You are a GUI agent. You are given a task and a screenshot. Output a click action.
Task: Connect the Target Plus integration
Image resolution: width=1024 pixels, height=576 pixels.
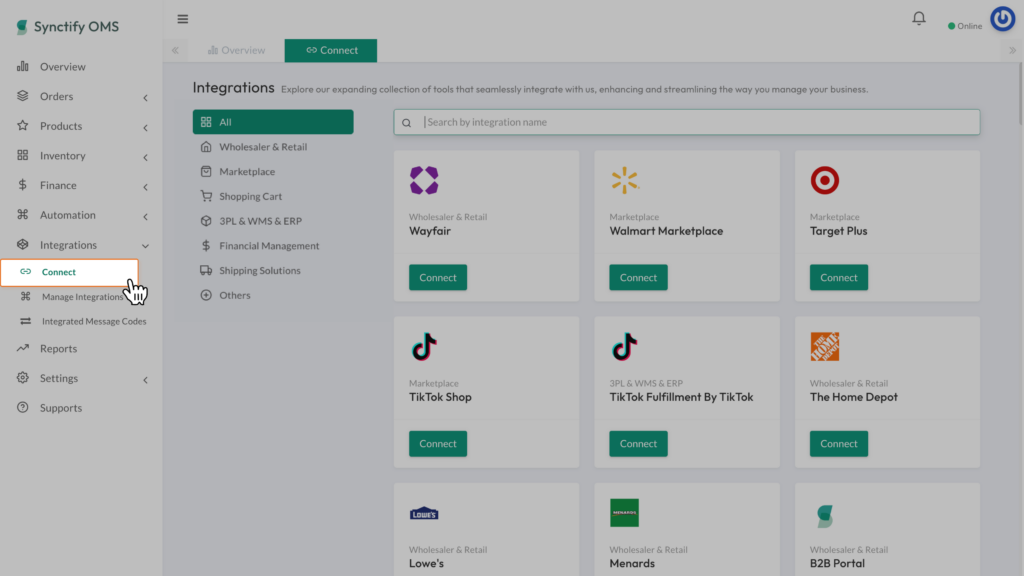tap(839, 278)
